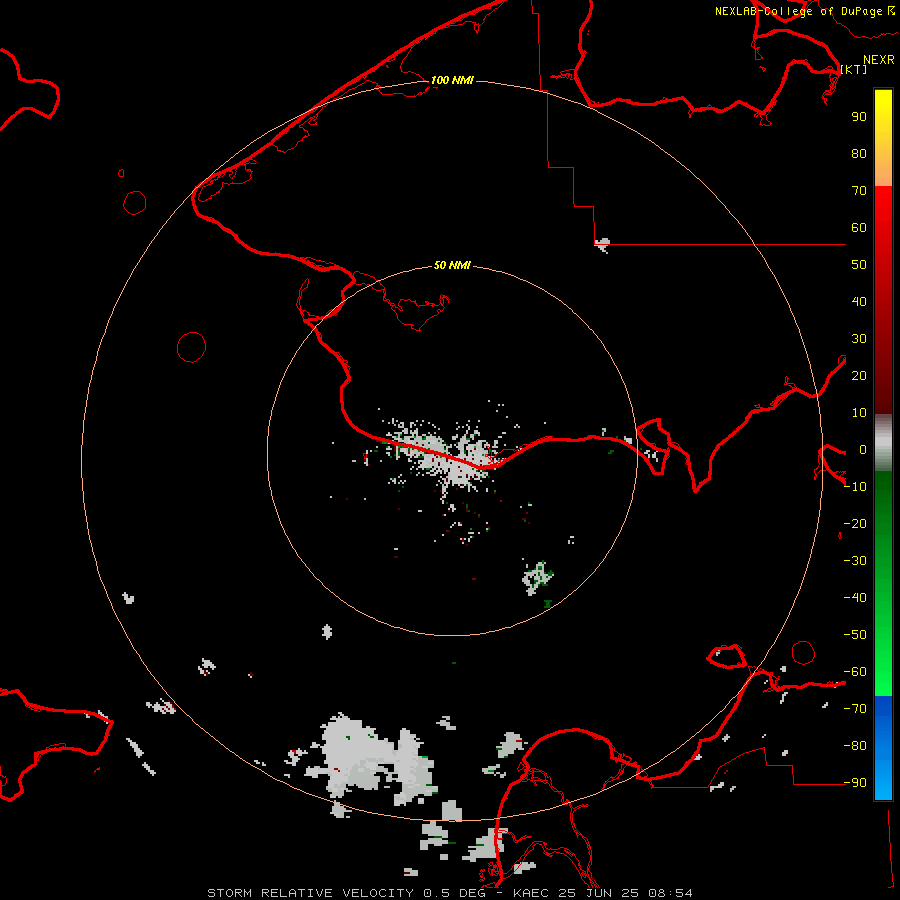Pick the gray zero-velocity segment of the scale

click(x=883, y=443)
